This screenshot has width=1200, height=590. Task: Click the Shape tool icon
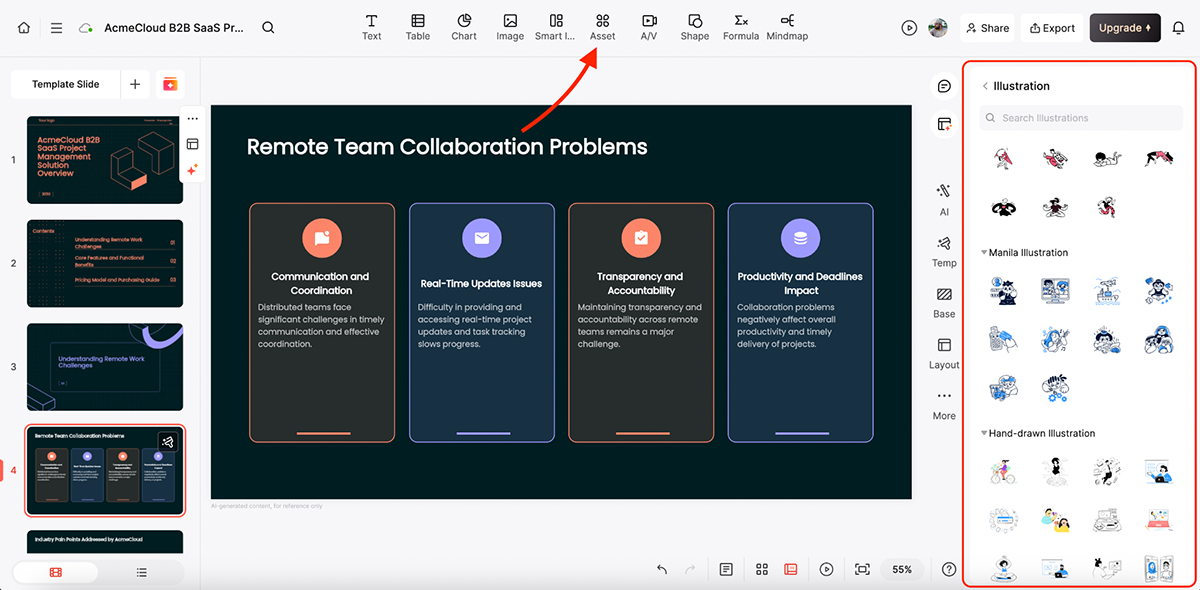pyautogui.click(x=694, y=27)
